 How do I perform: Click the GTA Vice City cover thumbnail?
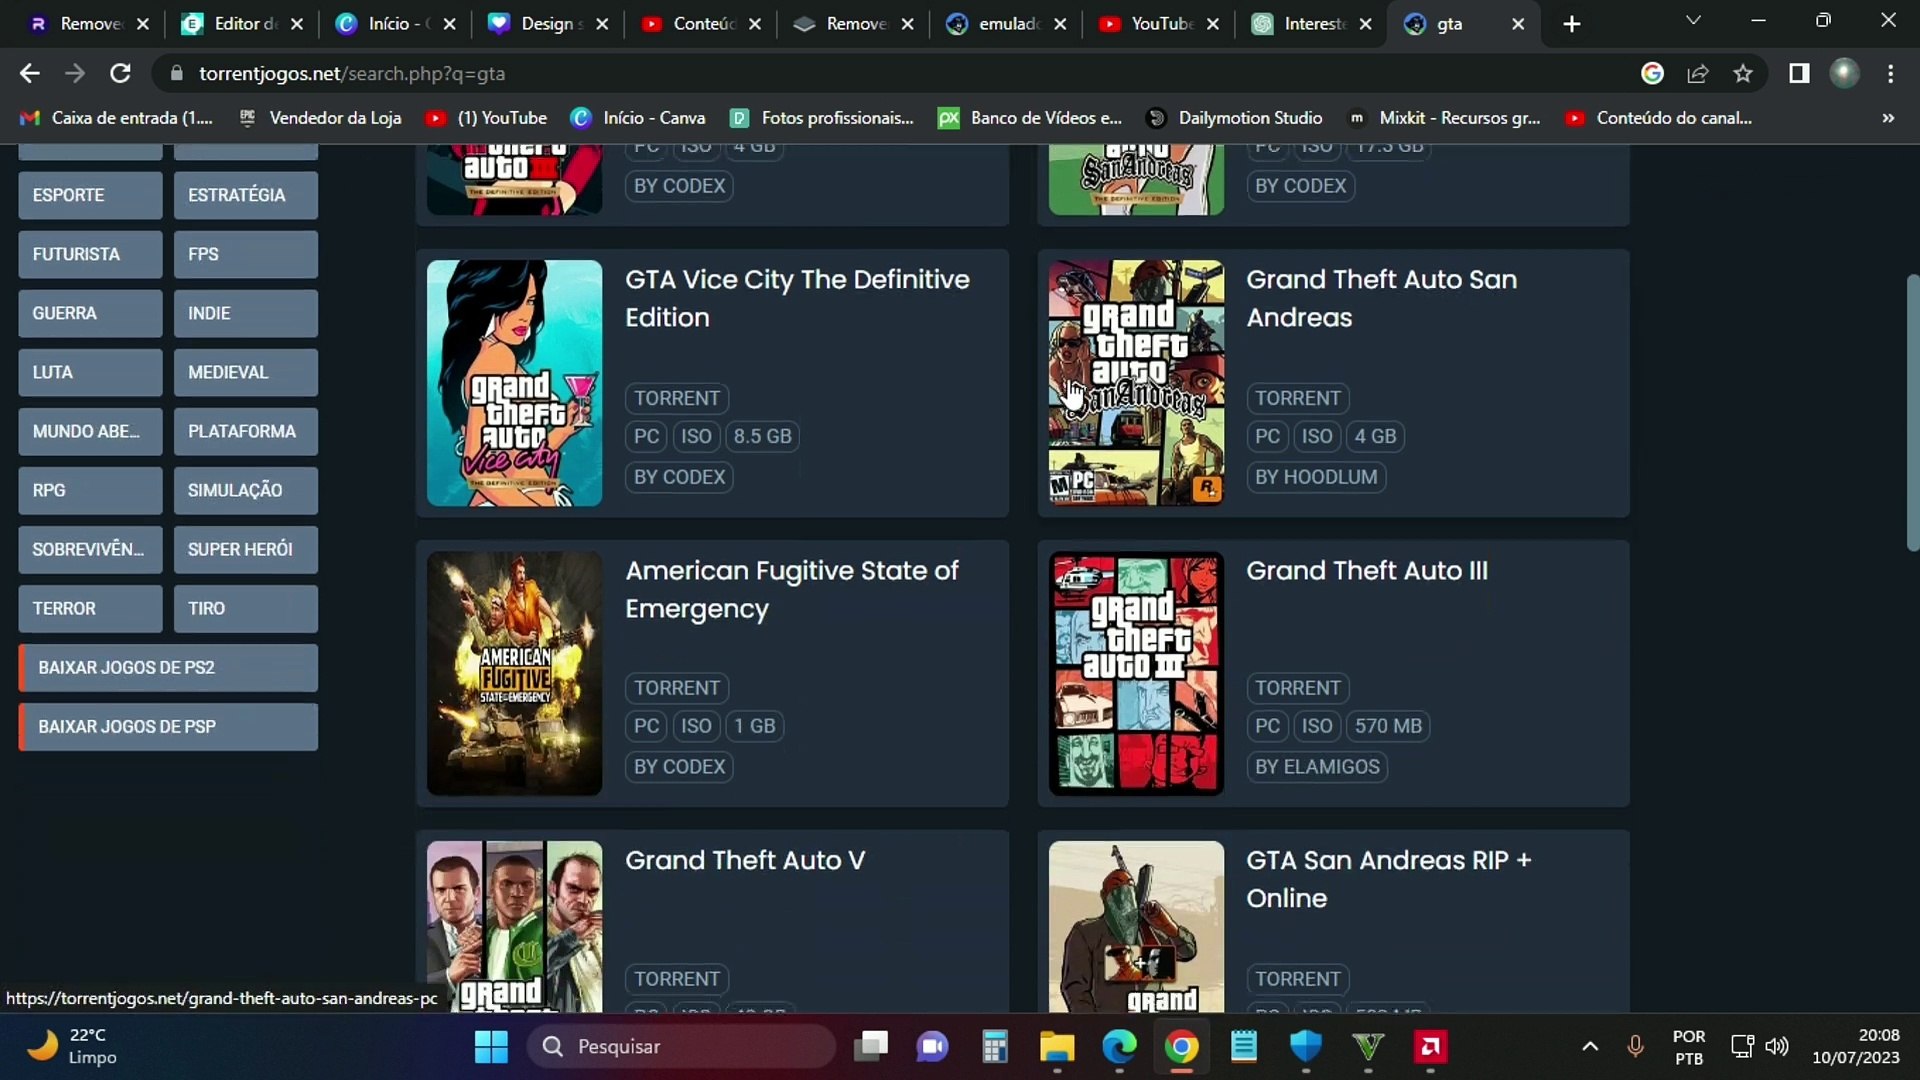point(514,383)
